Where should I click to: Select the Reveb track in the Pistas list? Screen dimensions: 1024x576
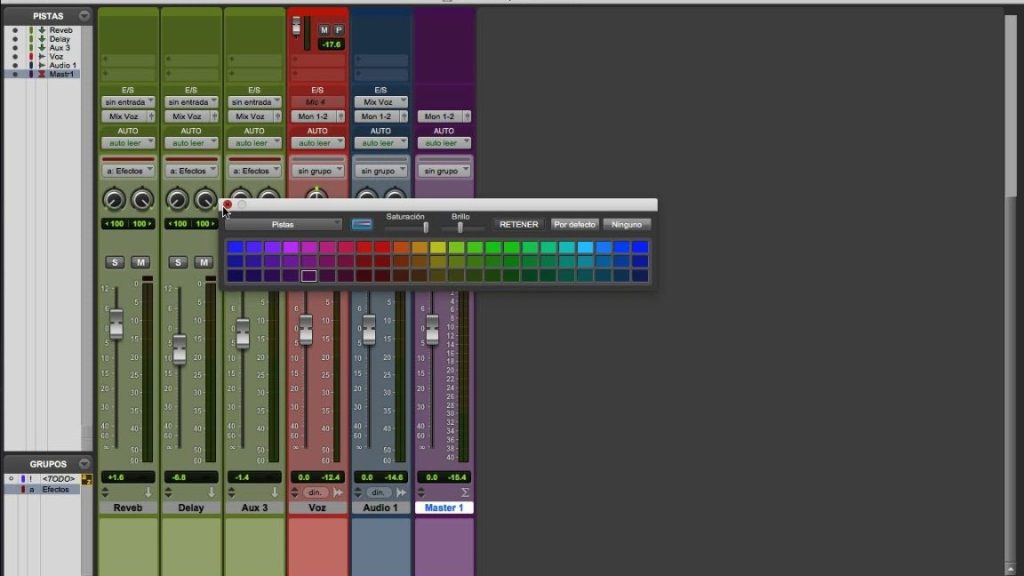61,30
